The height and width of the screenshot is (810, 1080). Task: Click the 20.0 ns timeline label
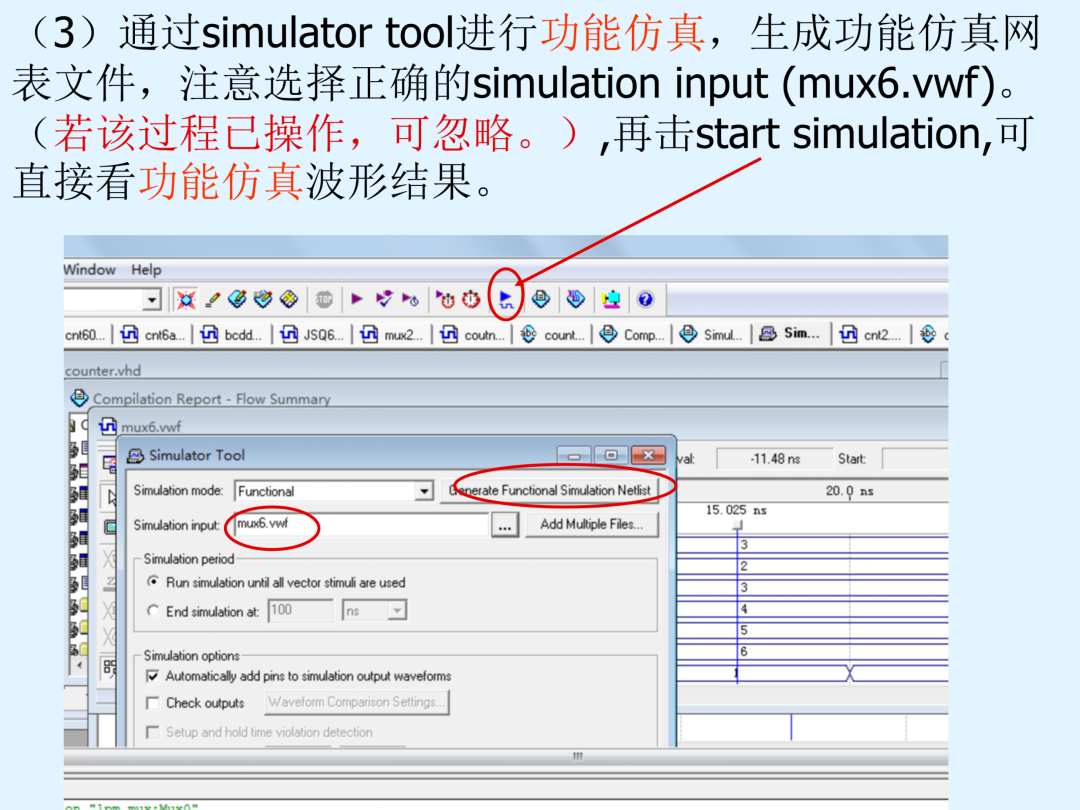pos(849,491)
